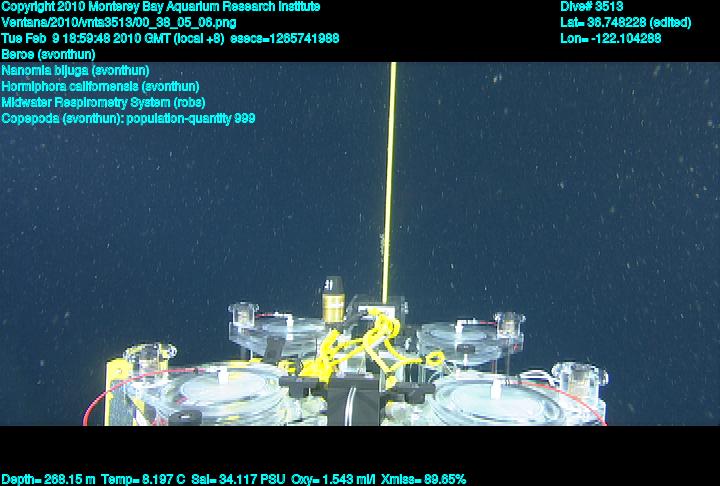Click the 'Lat= 36.748228 (edited)' readout
The width and height of the screenshot is (720, 486).
click(x=625, y=23)
